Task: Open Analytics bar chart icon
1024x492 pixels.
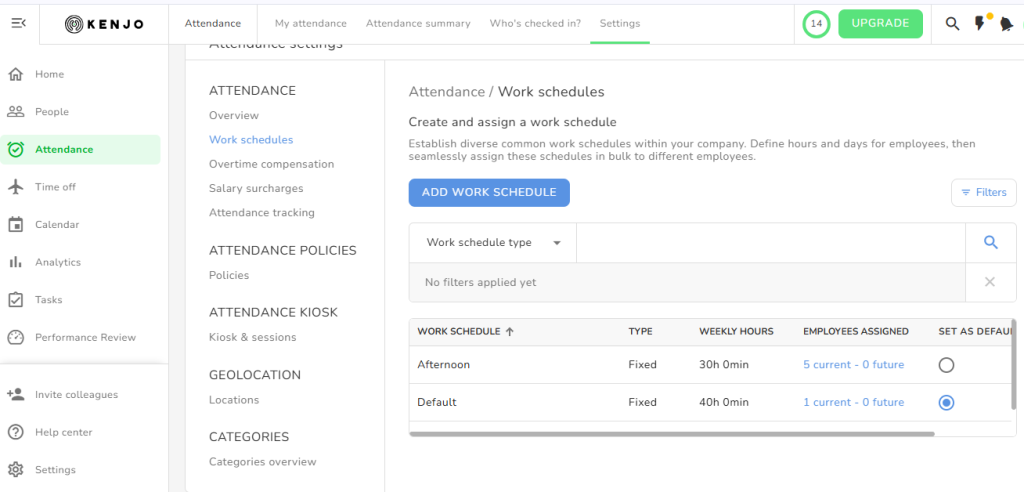Action: click(x=16, y=262)
